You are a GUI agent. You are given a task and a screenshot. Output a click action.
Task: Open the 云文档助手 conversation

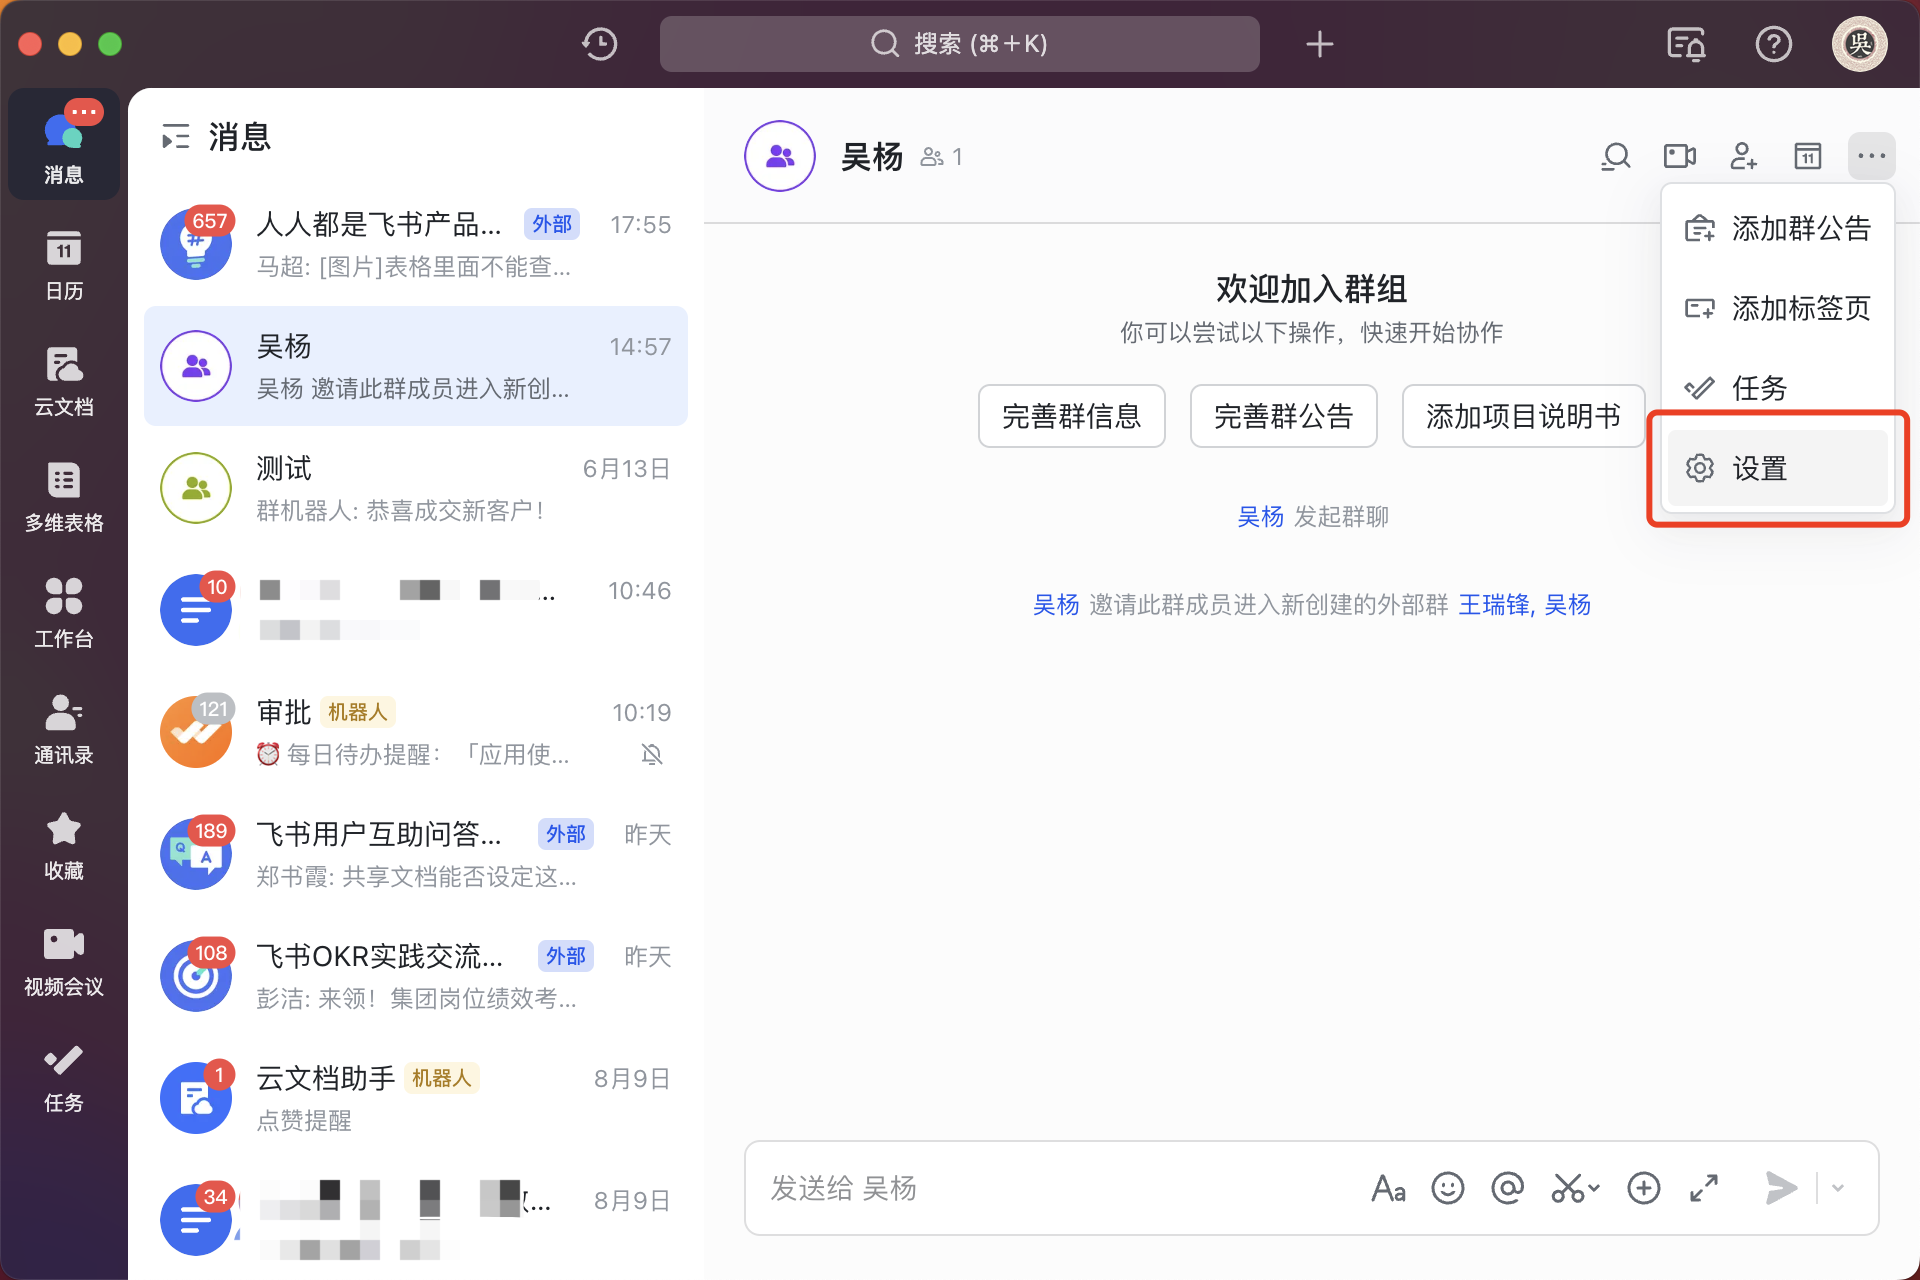pyautogui.click(x=416, y=1098)
